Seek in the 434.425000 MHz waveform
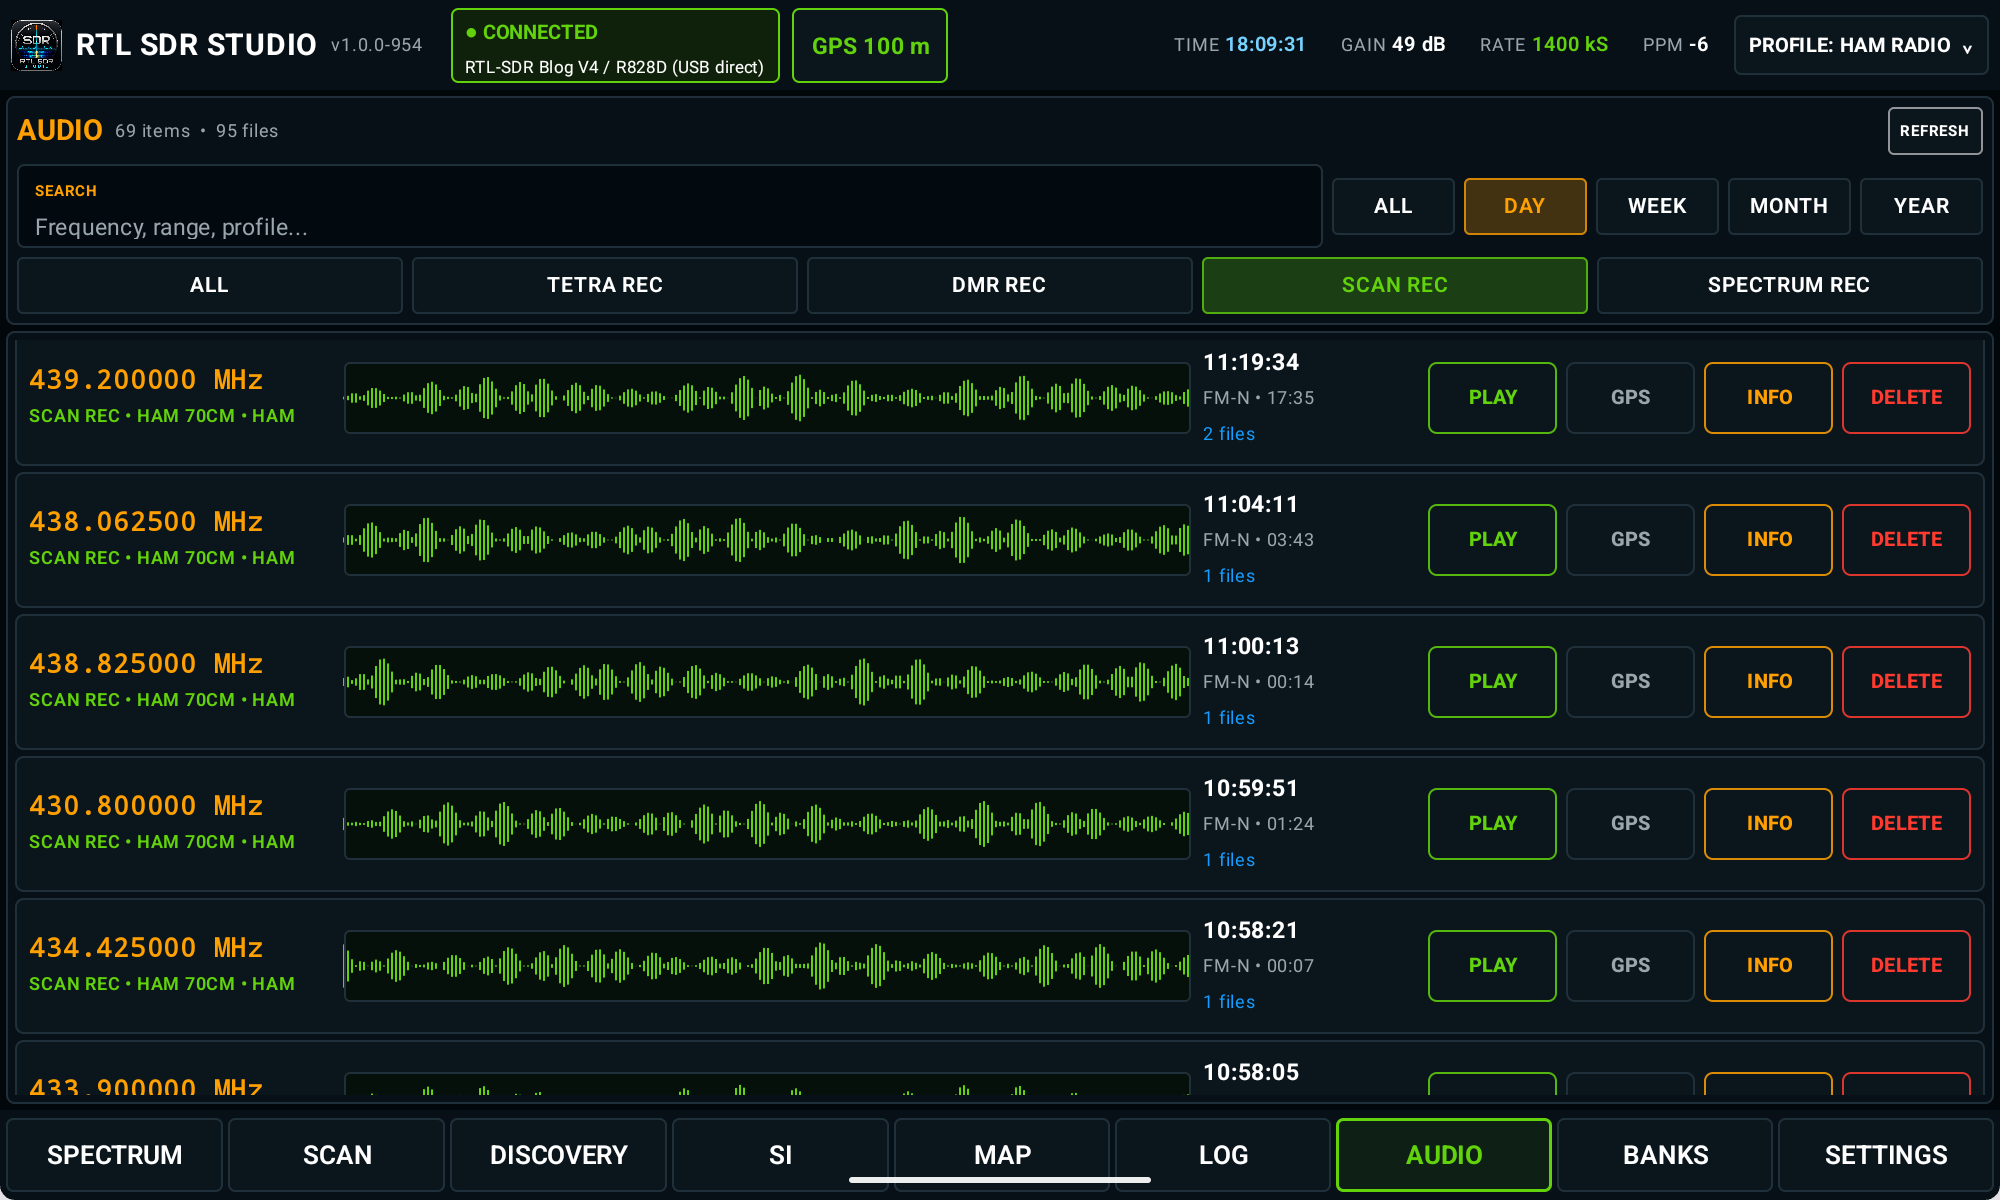2000x1200 pixels. point(767,966)
